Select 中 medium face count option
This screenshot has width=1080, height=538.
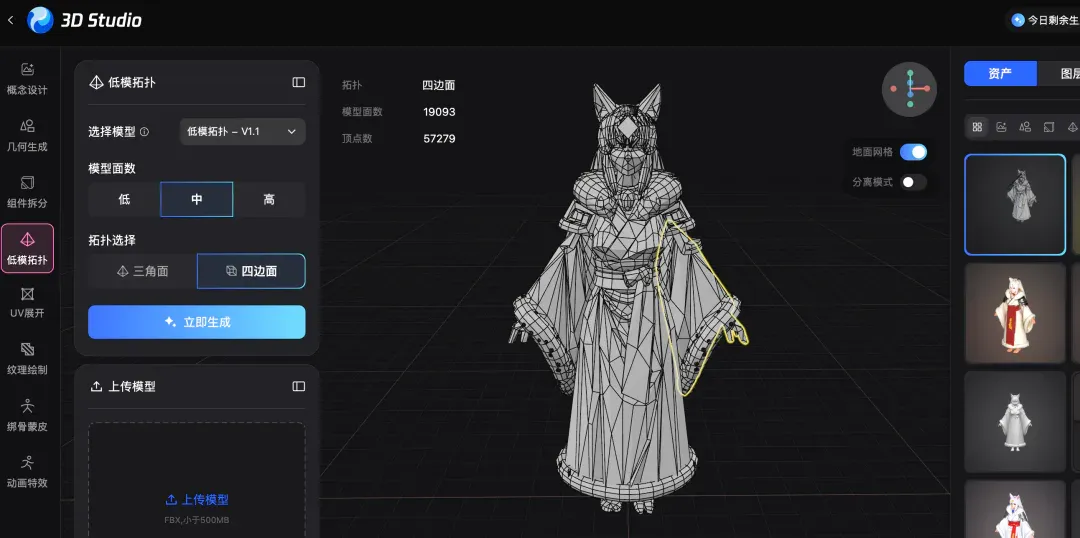(x=197, y=199)
